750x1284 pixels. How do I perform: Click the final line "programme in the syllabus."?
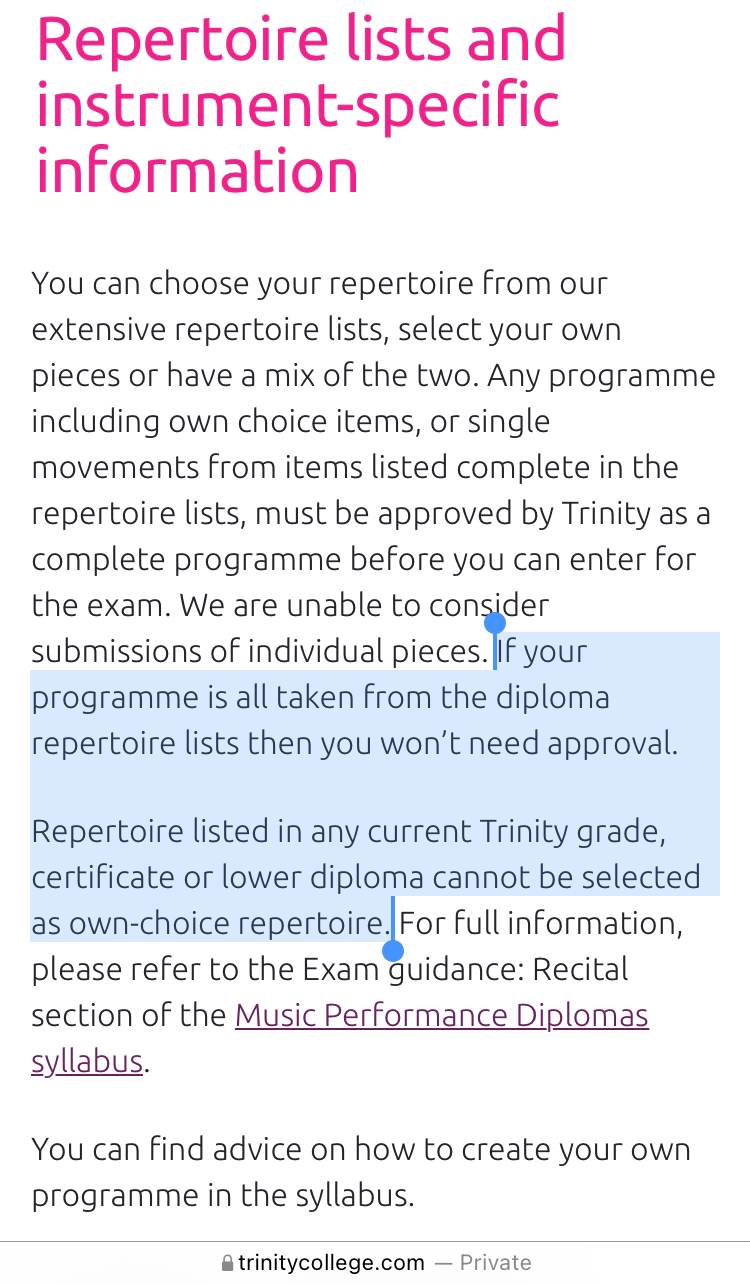click(223, 1195)
